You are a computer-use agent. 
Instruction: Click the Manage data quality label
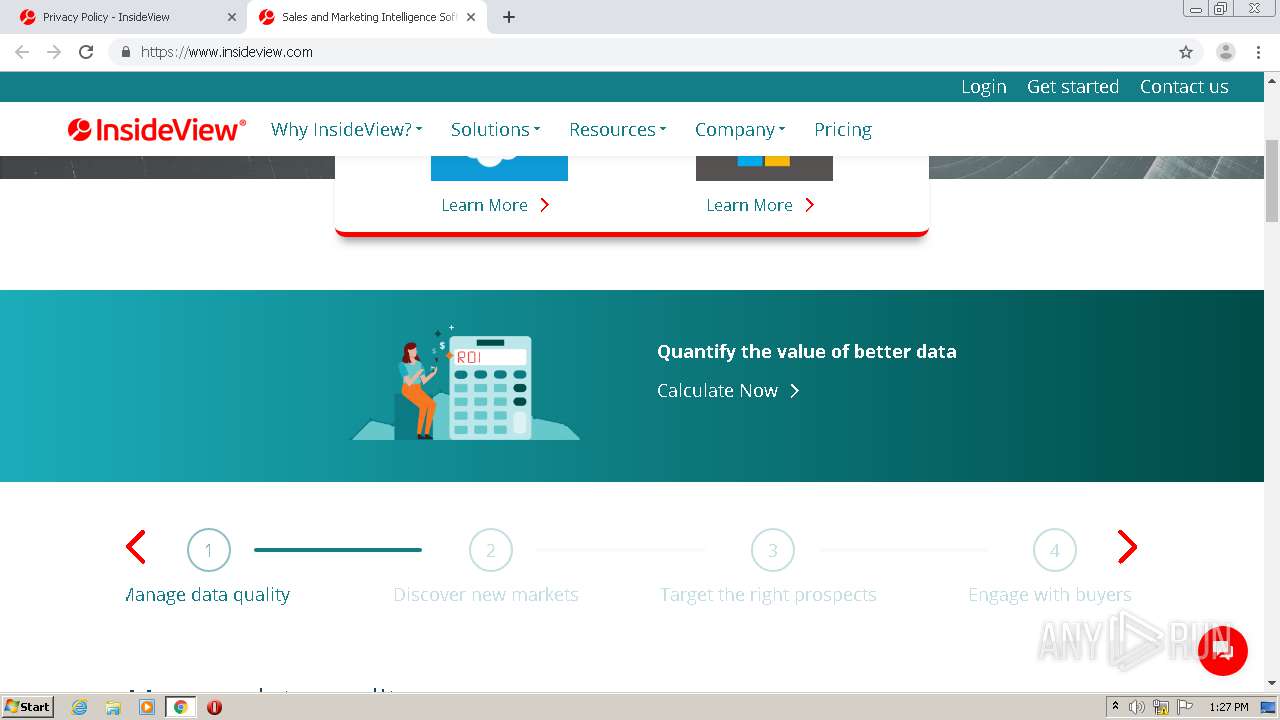208,595
